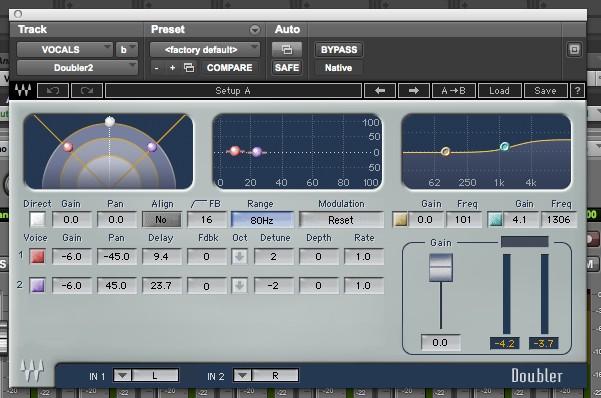Click Voice 1 Detune field 2
This screenshot has height=398, width=601.
pyautogui.click(x=274, y=257)
